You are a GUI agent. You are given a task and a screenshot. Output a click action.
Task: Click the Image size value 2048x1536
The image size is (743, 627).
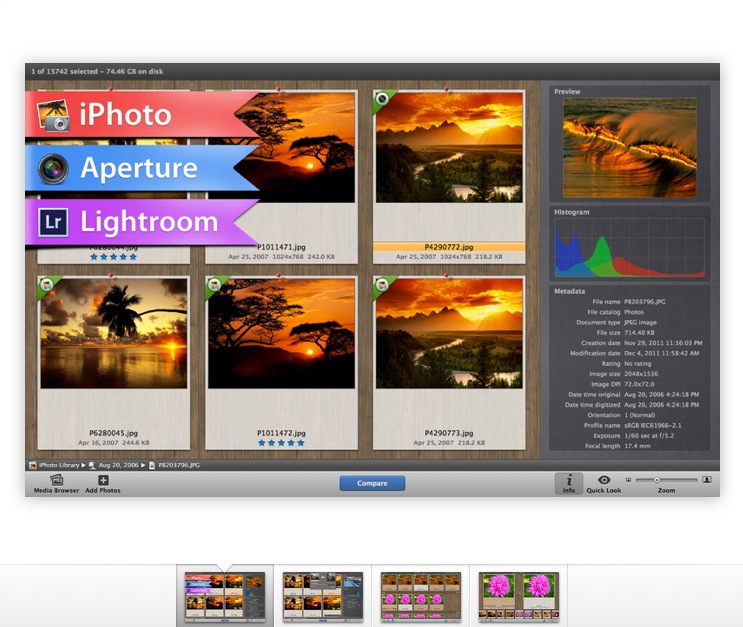[641, 374]
